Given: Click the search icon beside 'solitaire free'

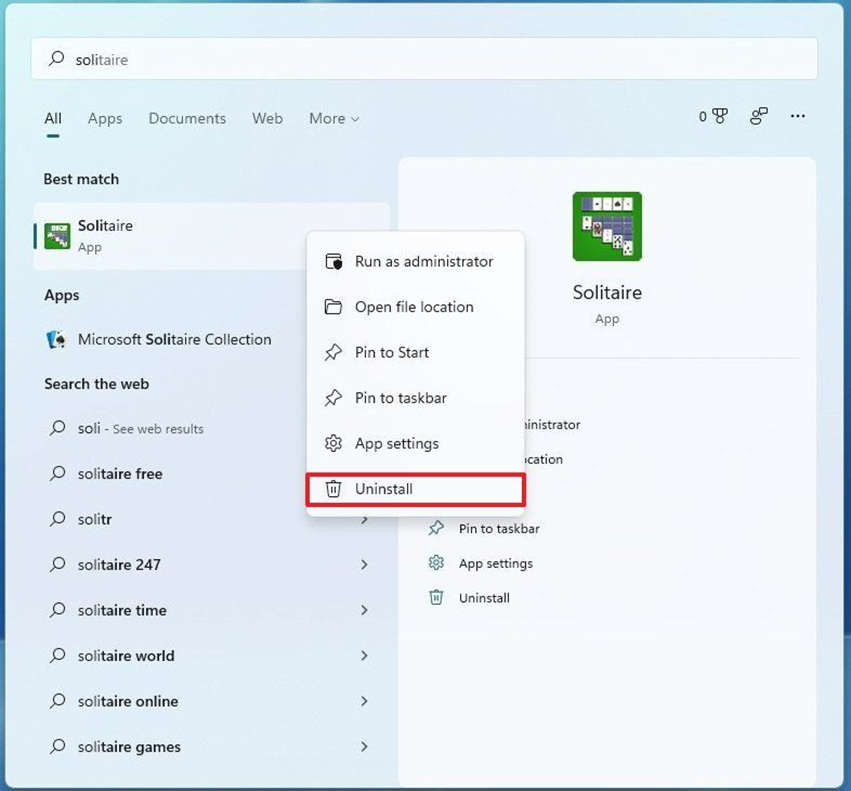Looking at the screenshot, I should coord(58,473).
